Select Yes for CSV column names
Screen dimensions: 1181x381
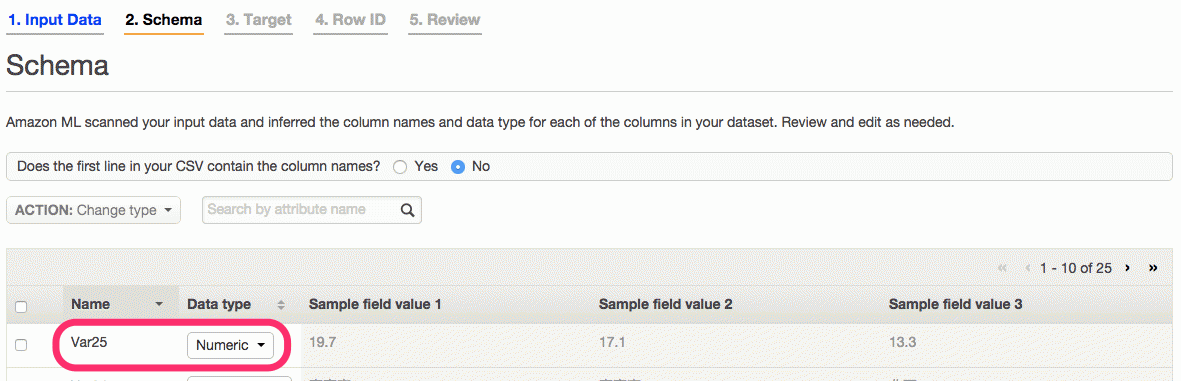click(x=400, y=166)
